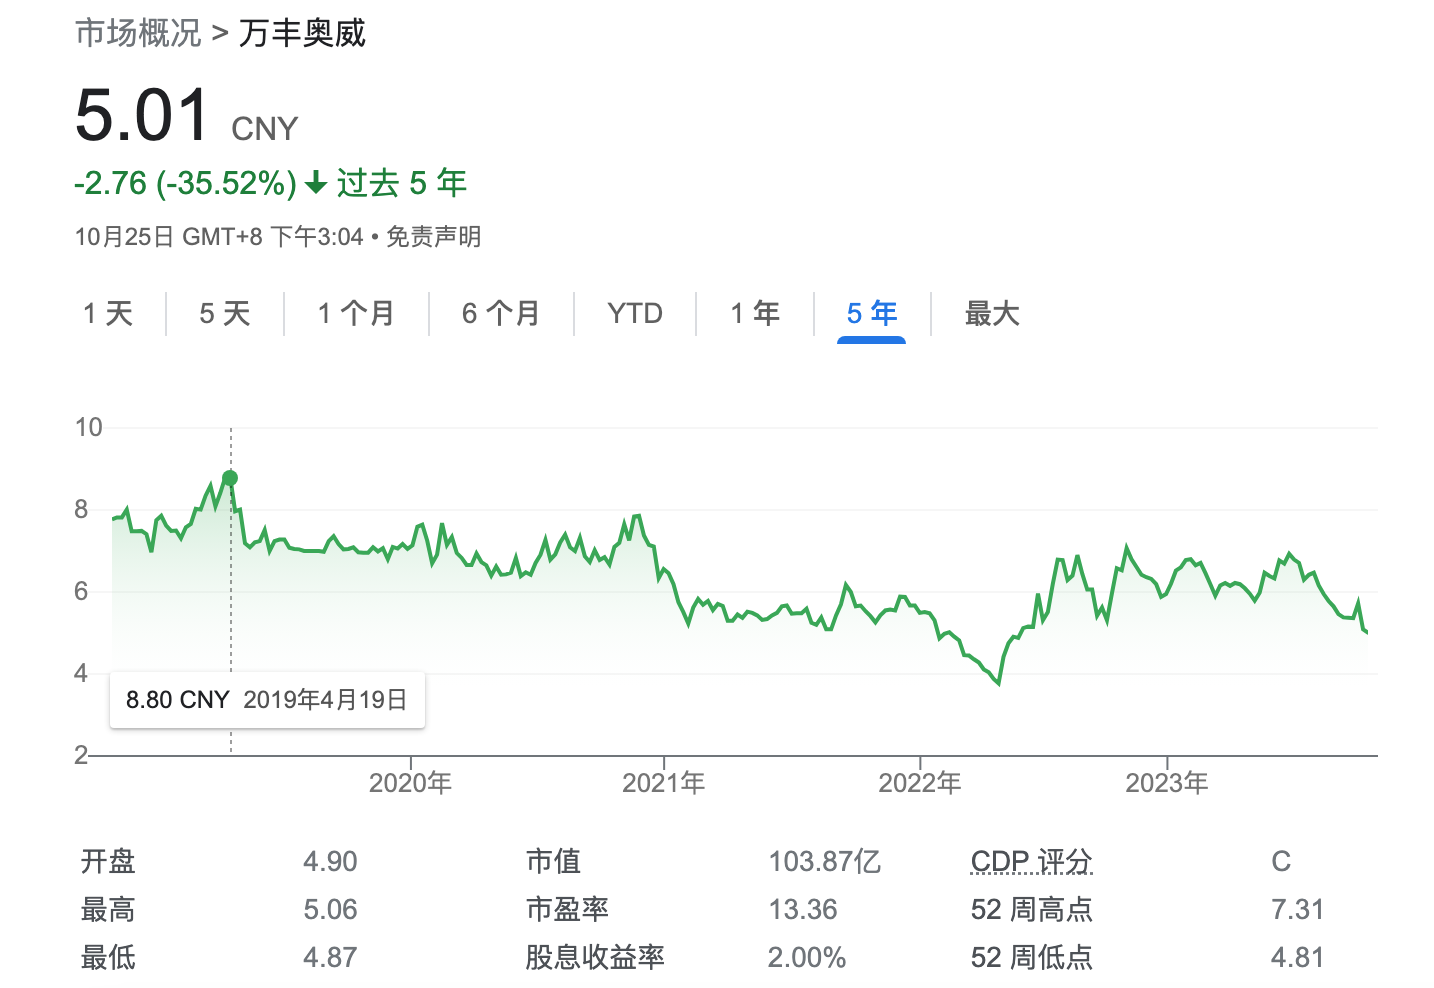Click the active 5 年 tab
Image resolution: width=1434 pixels, height=988 pixels.
point(871,314)
